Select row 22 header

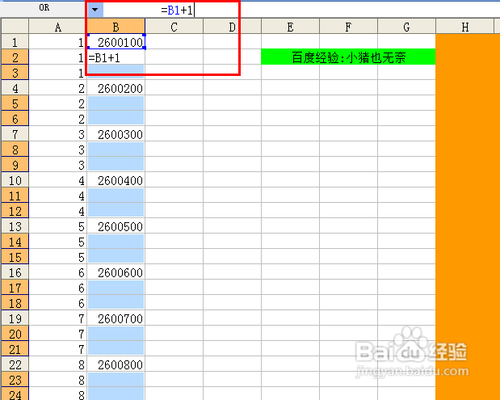click(x=15, y=364)
